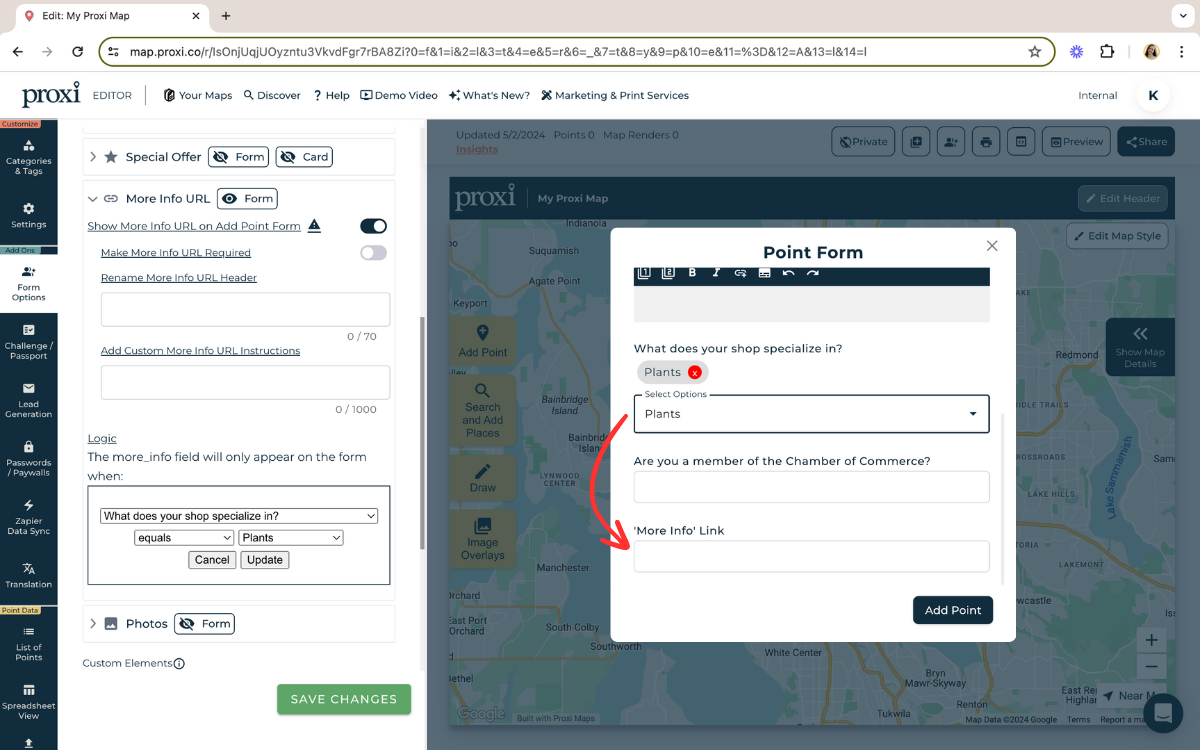Click the heading 2 icon in editor toolbar

click(x=668, y=272)
